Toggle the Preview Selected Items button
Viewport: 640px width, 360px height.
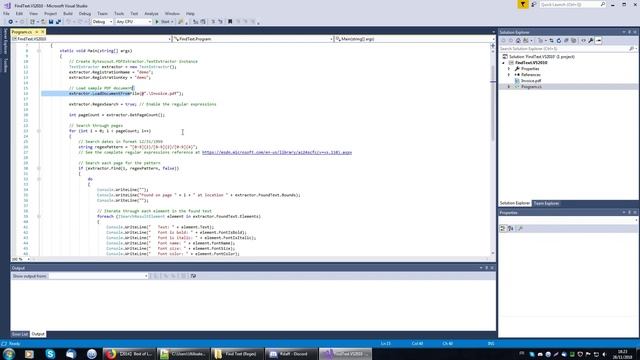tap(598, 40)
